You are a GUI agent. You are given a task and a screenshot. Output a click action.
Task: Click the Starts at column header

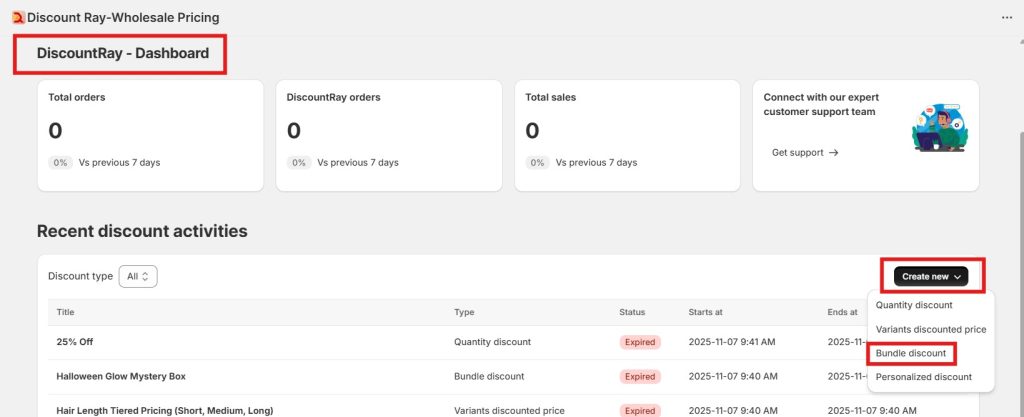pos(706,312)
